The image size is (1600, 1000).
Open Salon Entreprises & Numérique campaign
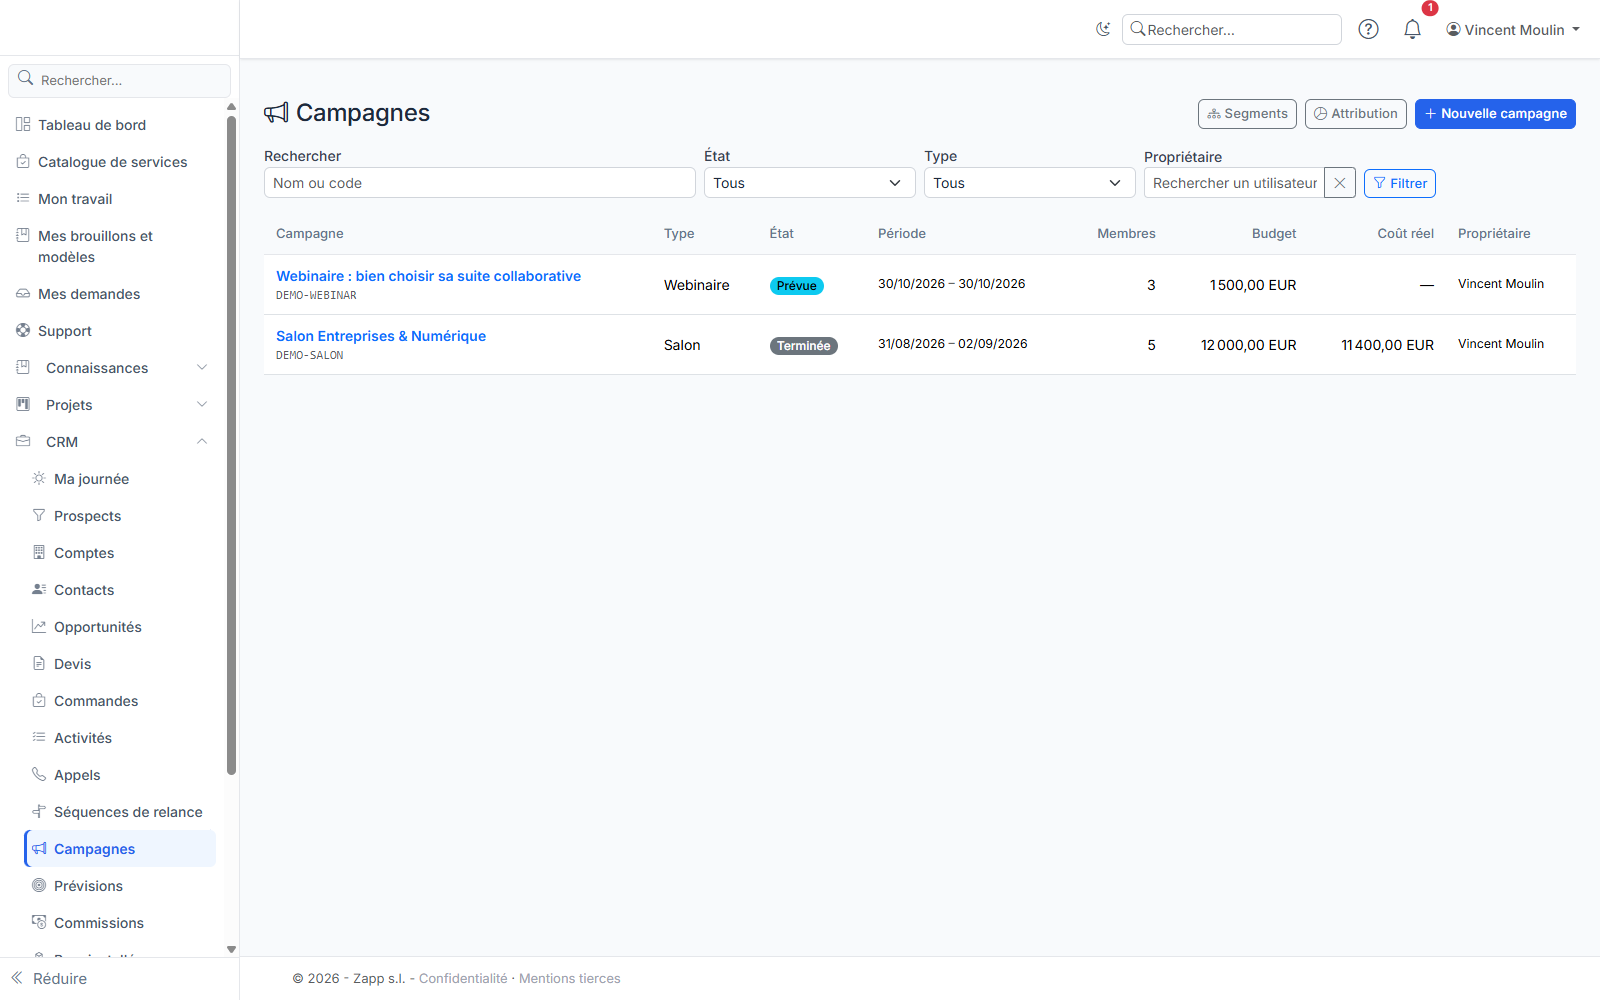pyautogui.click(x=381, y=336)
